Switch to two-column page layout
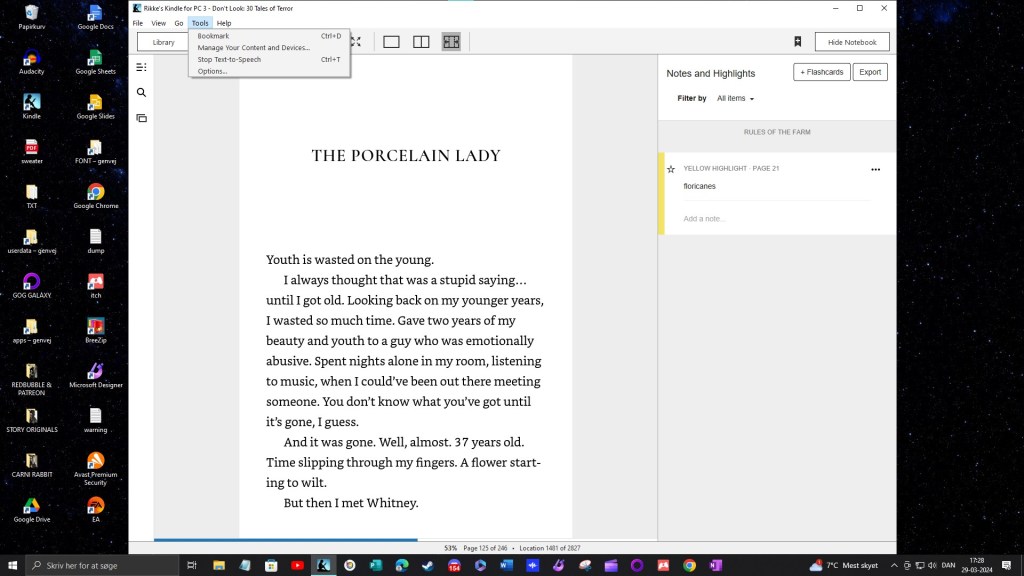Screen dimensions: 1024x576 421,42
